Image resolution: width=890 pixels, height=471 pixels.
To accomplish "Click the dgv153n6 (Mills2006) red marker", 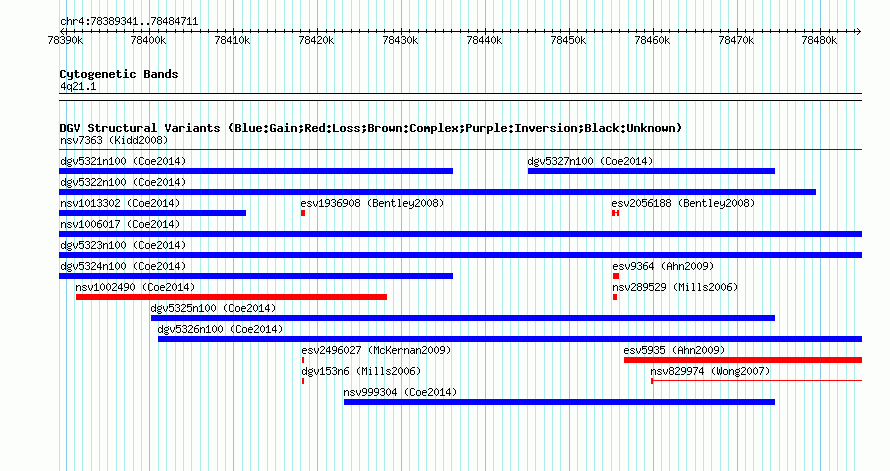I will coord(303,381).
